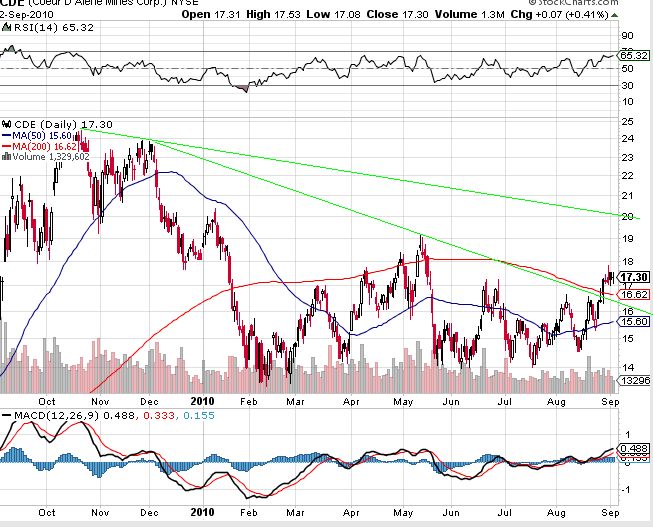Click the 17.30 last-price tag on price axis
Image resolution: width=653 pixels, height=527 pixels.
click(634, 277)
